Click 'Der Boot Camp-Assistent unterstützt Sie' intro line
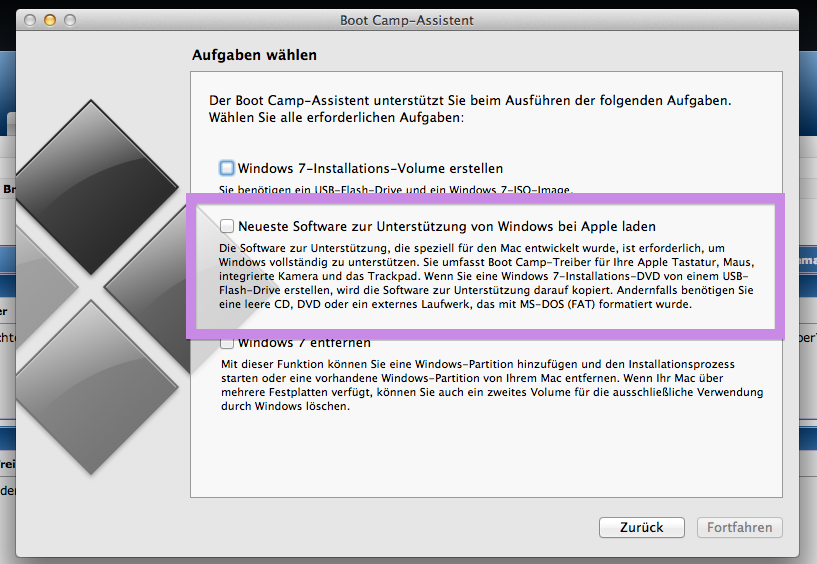The image size is (817, 564). pos(470,100)
